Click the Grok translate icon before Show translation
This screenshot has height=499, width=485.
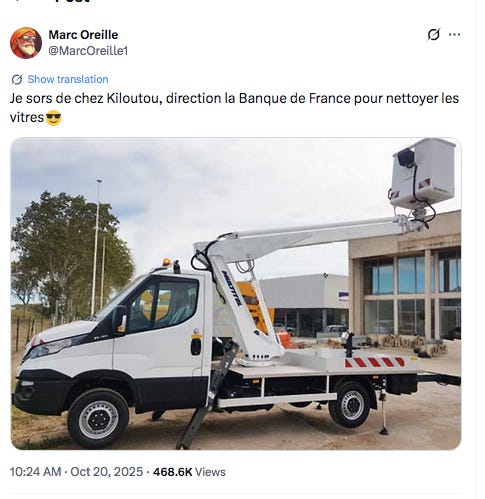coord(17,80)
